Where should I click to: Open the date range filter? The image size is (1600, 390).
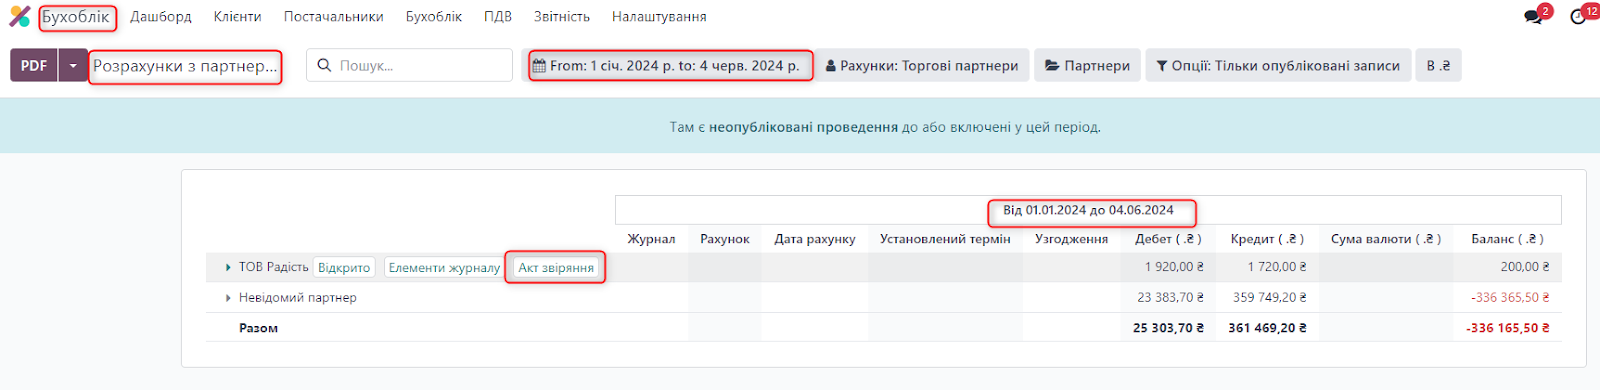click(667, 66)
